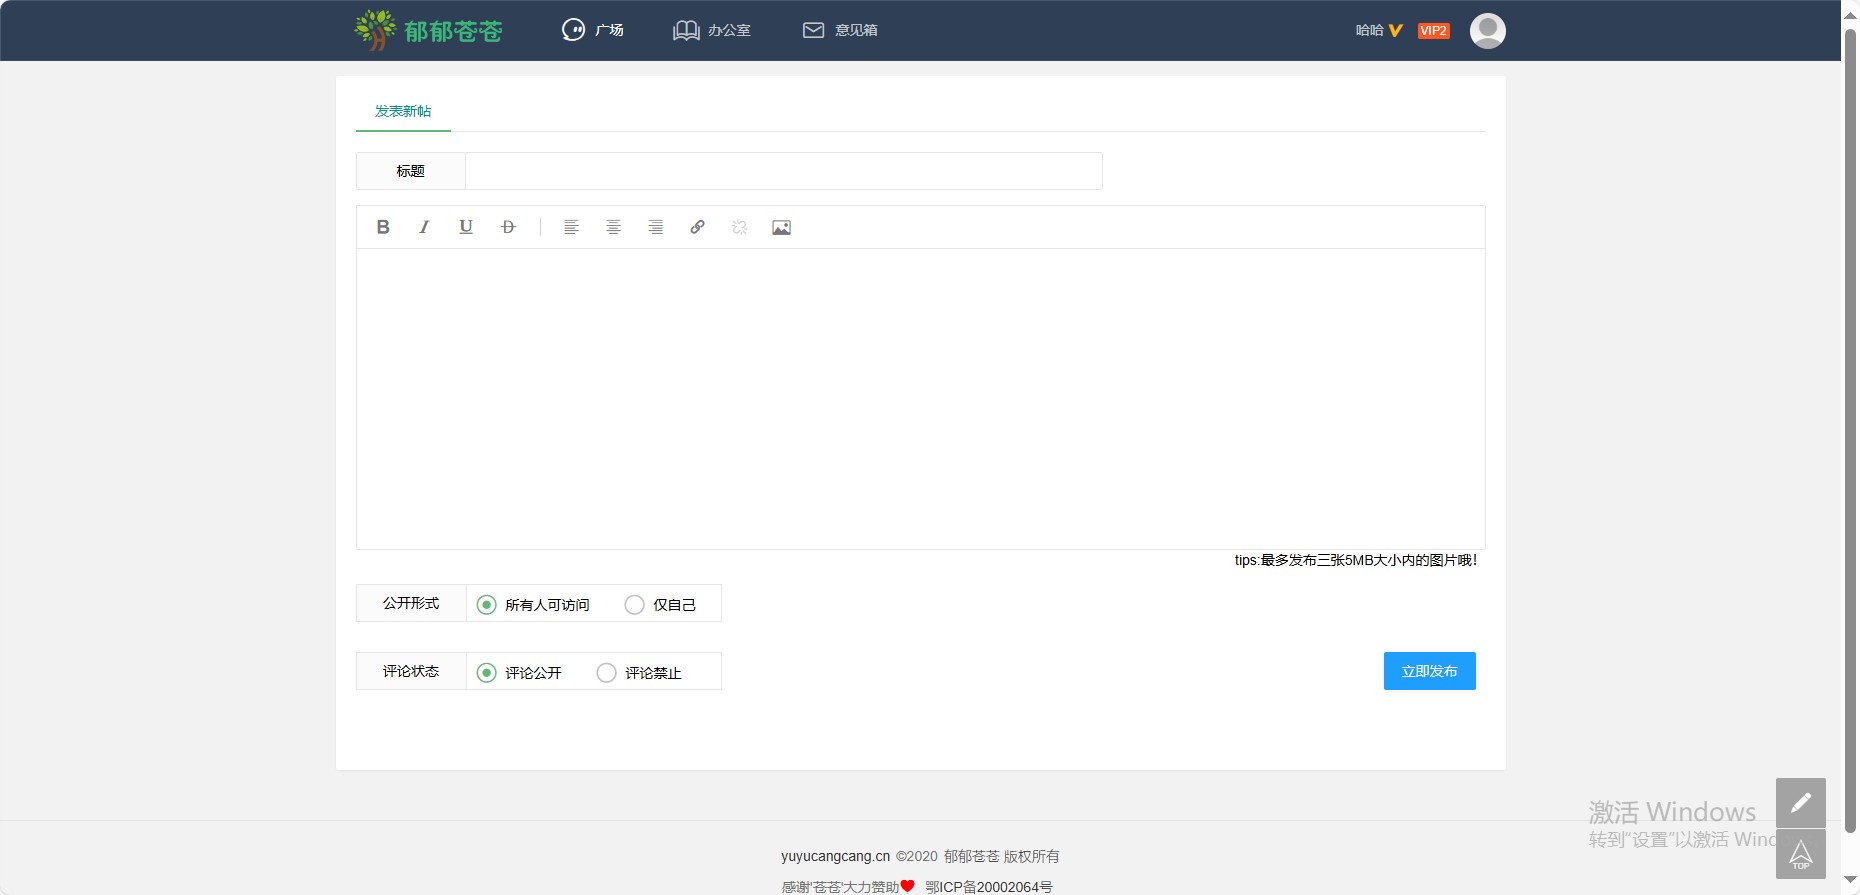Viewport: 1860px width, 895px height.
Task: Apply italic formatting in the editor
Action: (x=424, y=227)
